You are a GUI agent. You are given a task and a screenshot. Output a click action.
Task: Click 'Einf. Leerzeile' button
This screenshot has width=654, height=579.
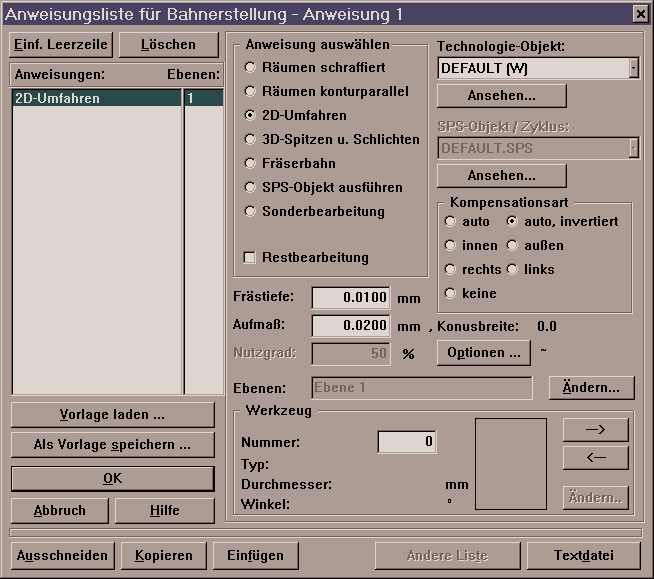pos(60,45)
